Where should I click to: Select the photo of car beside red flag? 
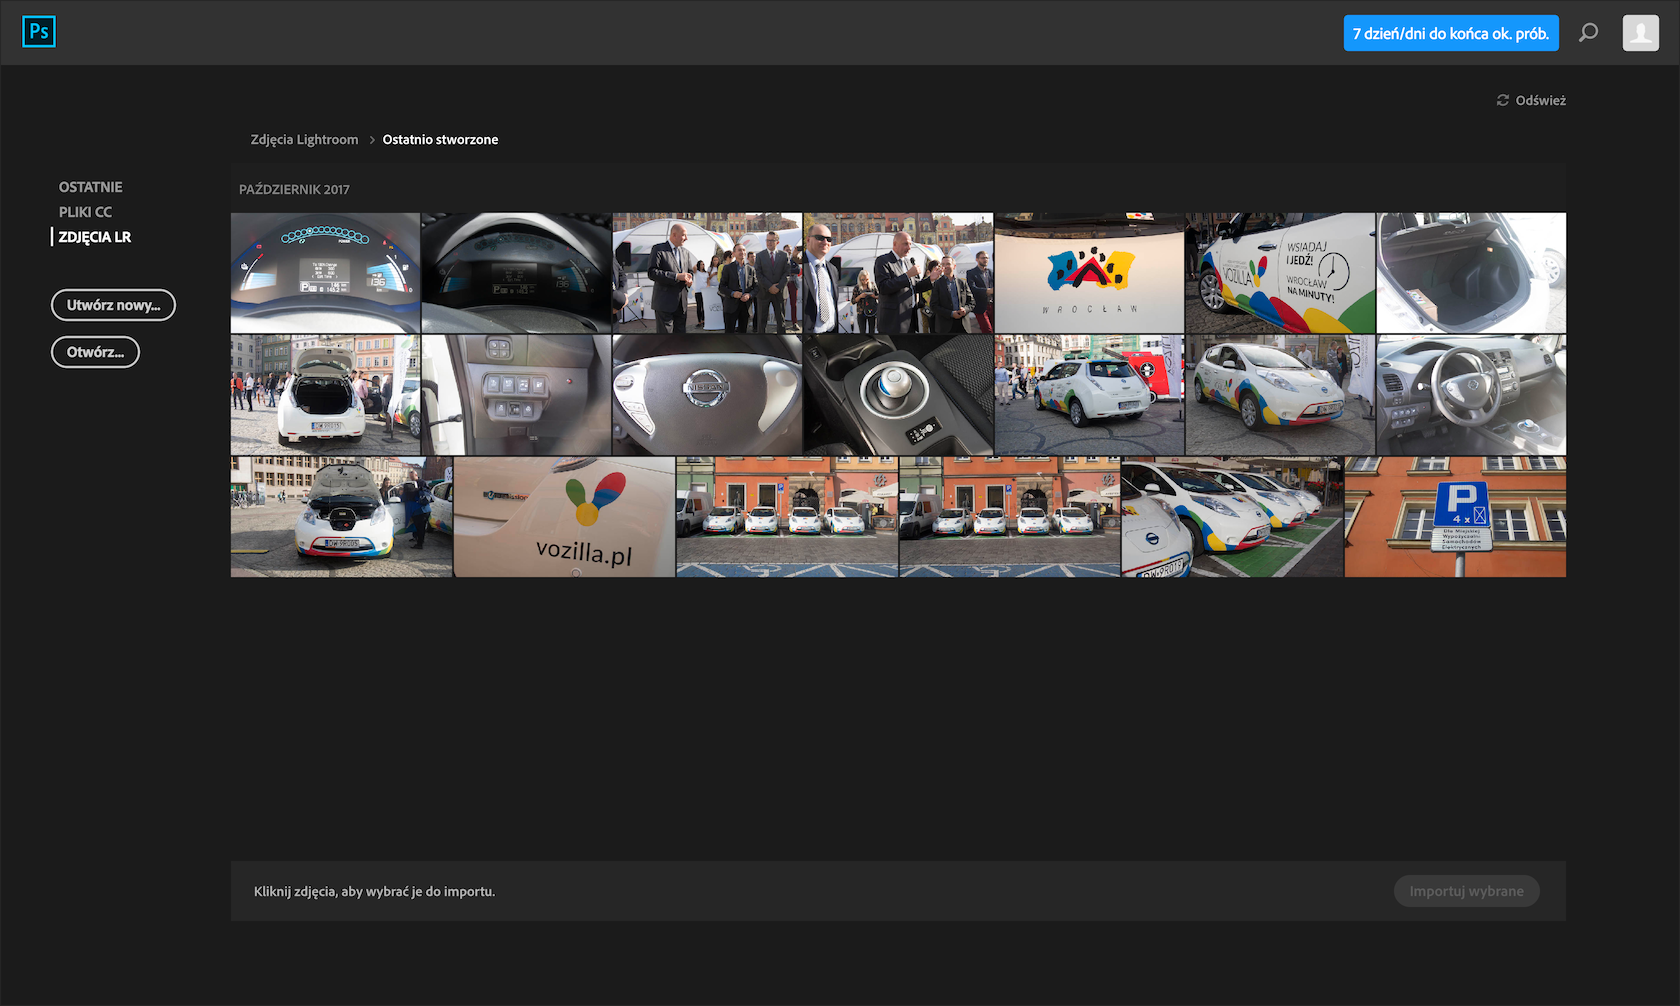[x=1089, y=395]
